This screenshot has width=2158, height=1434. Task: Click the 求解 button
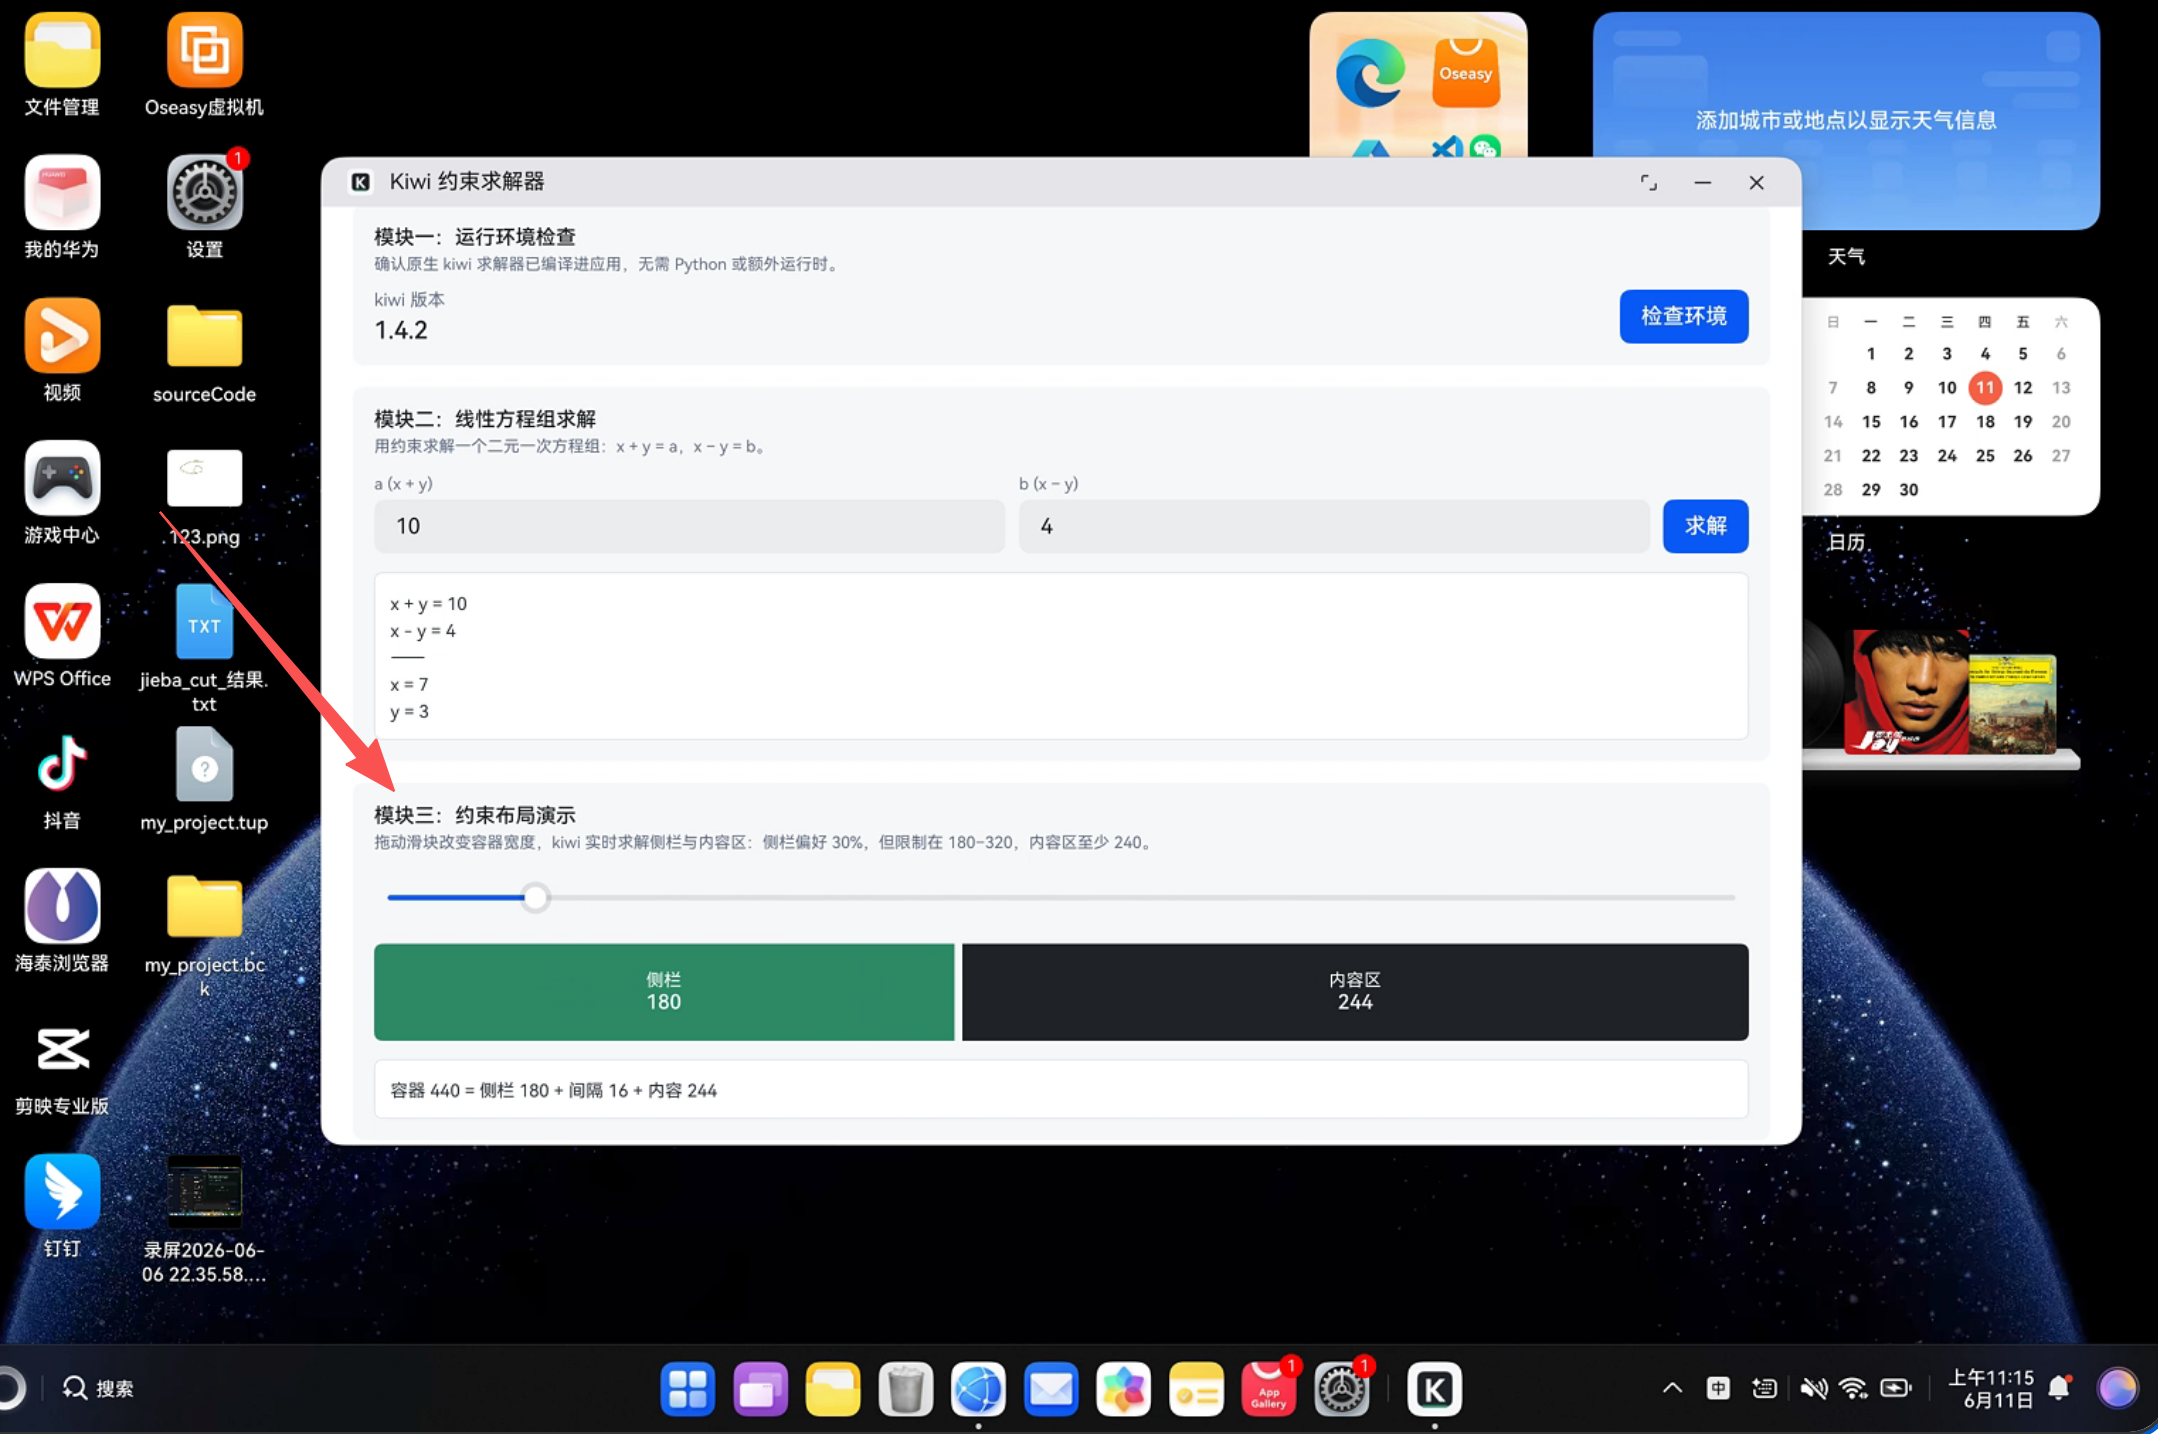[x=1705, y=526]
